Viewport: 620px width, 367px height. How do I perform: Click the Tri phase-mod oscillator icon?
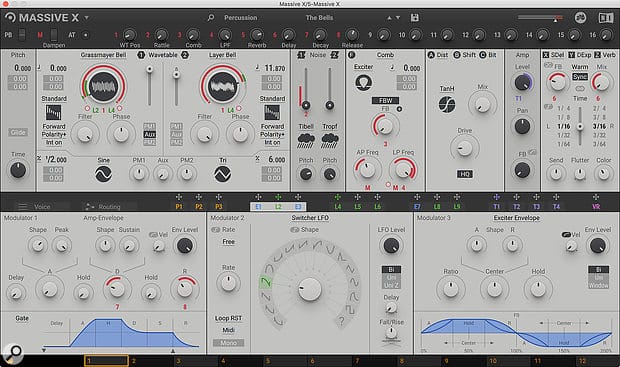pos(223,174)
